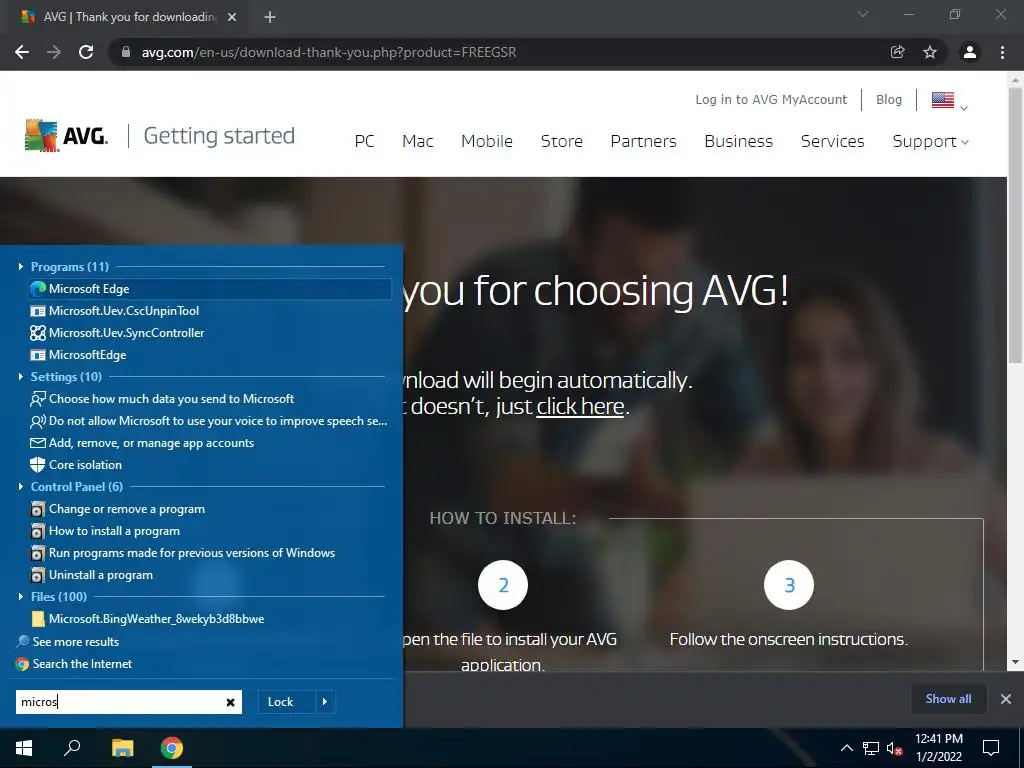Open Microsoft Edge from search results
The image size is (1024, 768).
(210, 289)
